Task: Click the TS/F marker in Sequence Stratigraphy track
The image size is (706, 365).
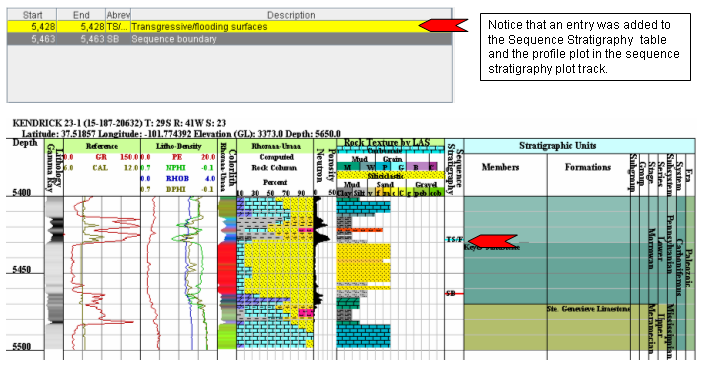Action: point(455,239)
